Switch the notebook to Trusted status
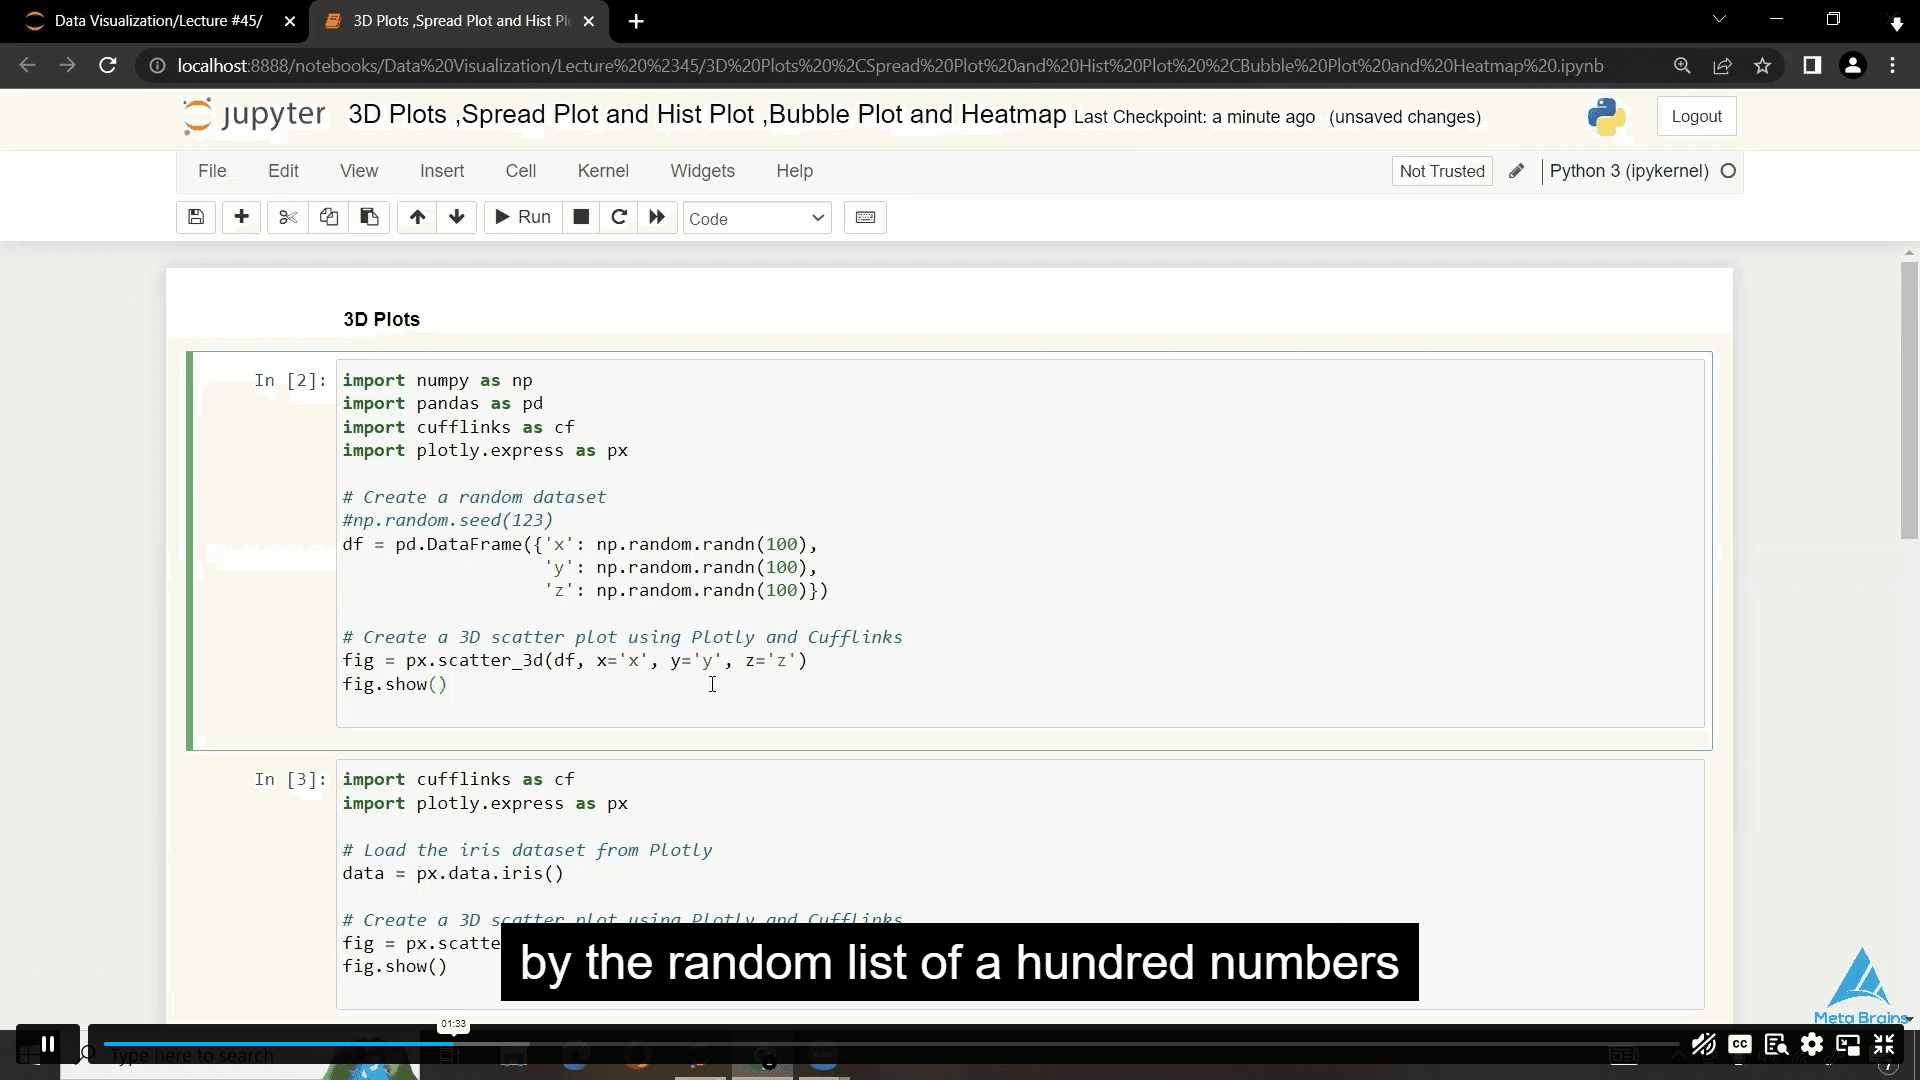The image size is (1920, 1080). click(1441, 171)
